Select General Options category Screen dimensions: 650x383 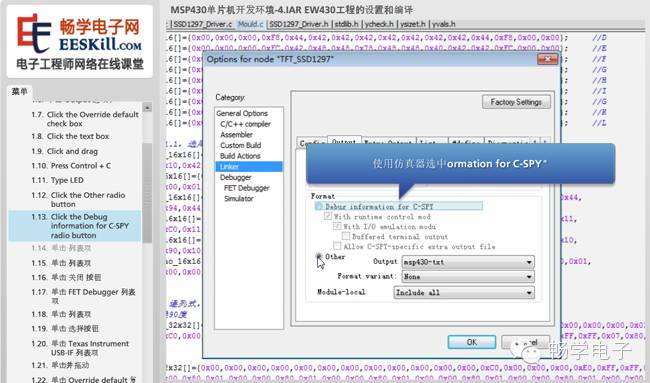point(242,113)
